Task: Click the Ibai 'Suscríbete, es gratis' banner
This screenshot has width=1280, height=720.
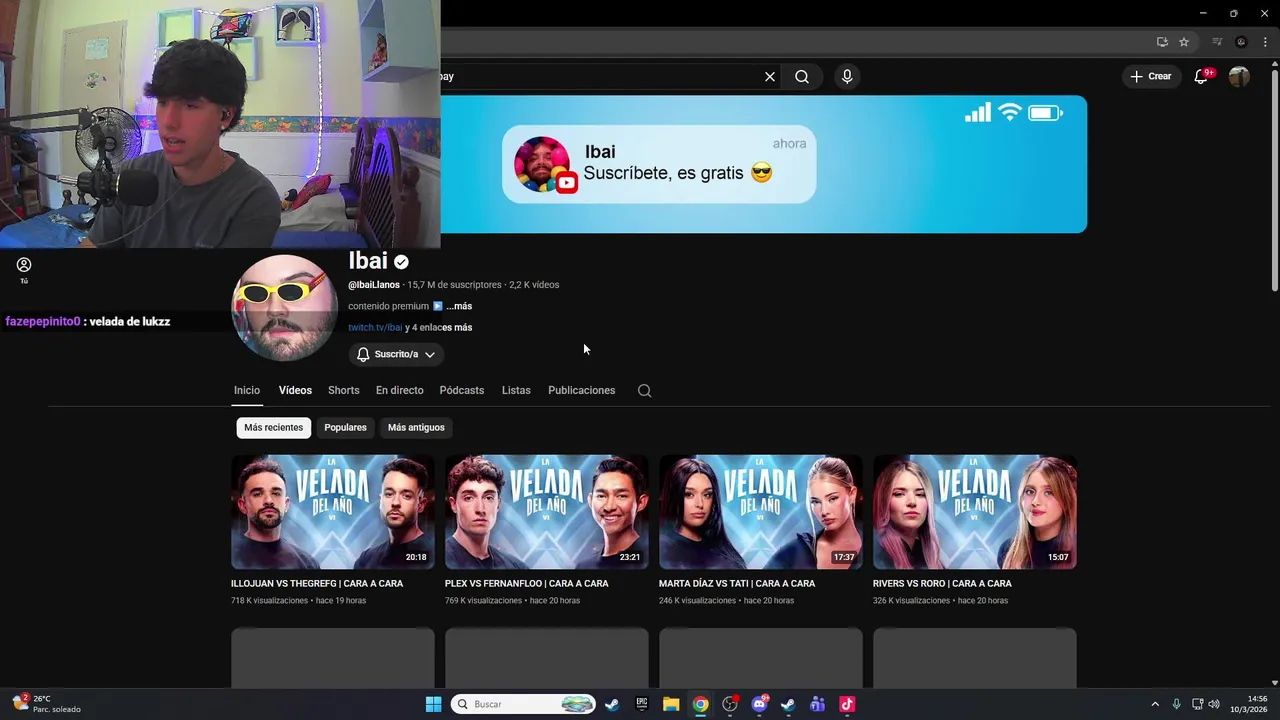Action: click(x=659, y=164)
